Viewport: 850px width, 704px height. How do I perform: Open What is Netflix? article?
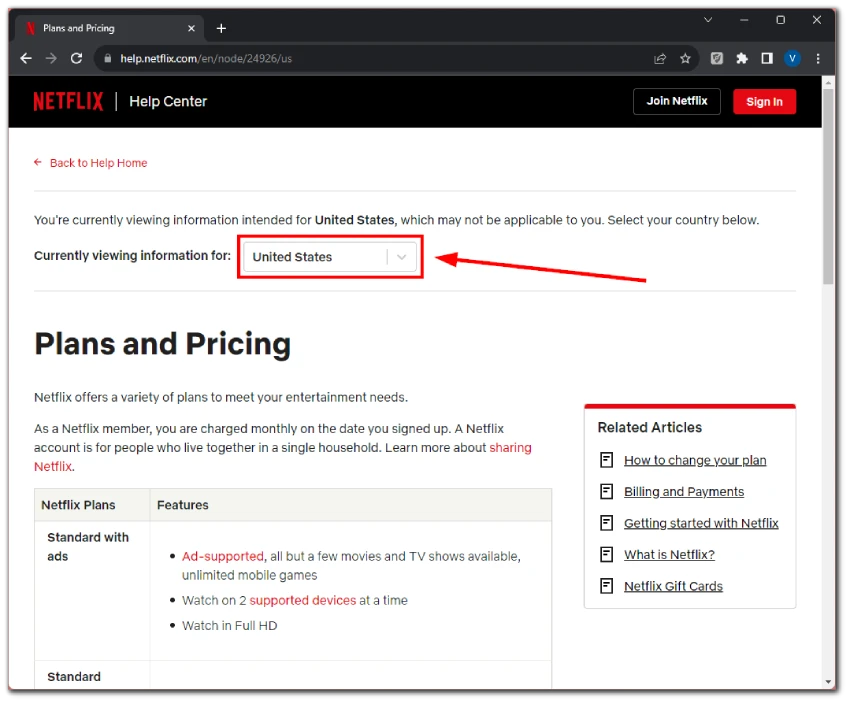click(669, 554)
